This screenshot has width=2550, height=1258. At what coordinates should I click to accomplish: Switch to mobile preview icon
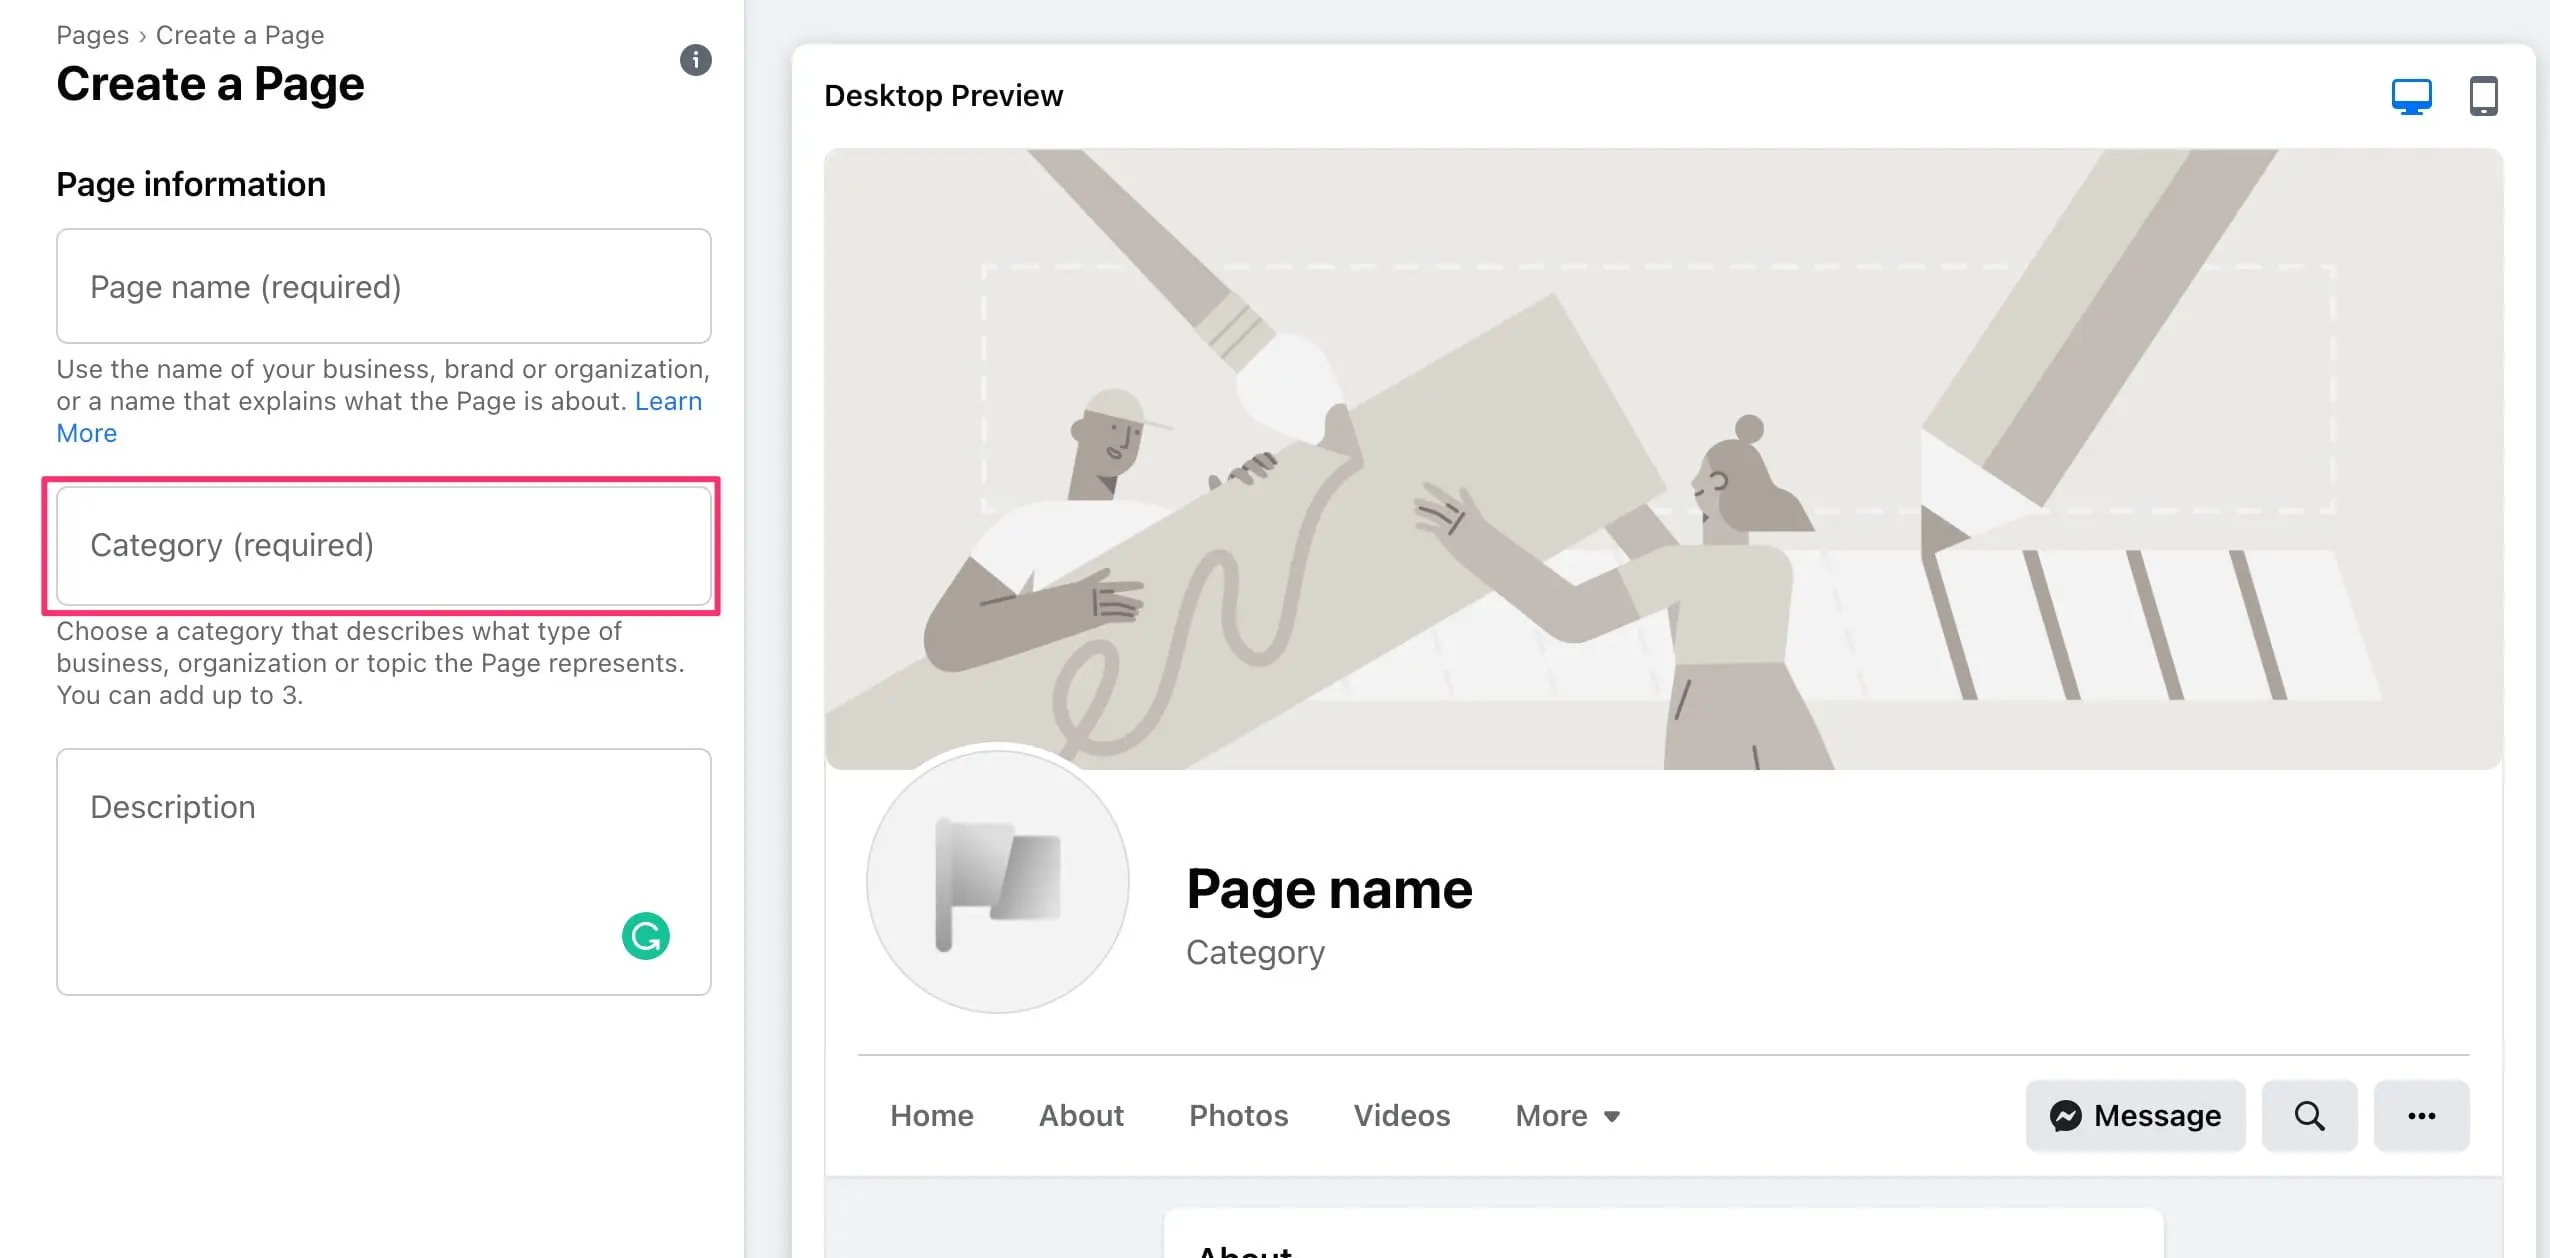(2484, 96)
